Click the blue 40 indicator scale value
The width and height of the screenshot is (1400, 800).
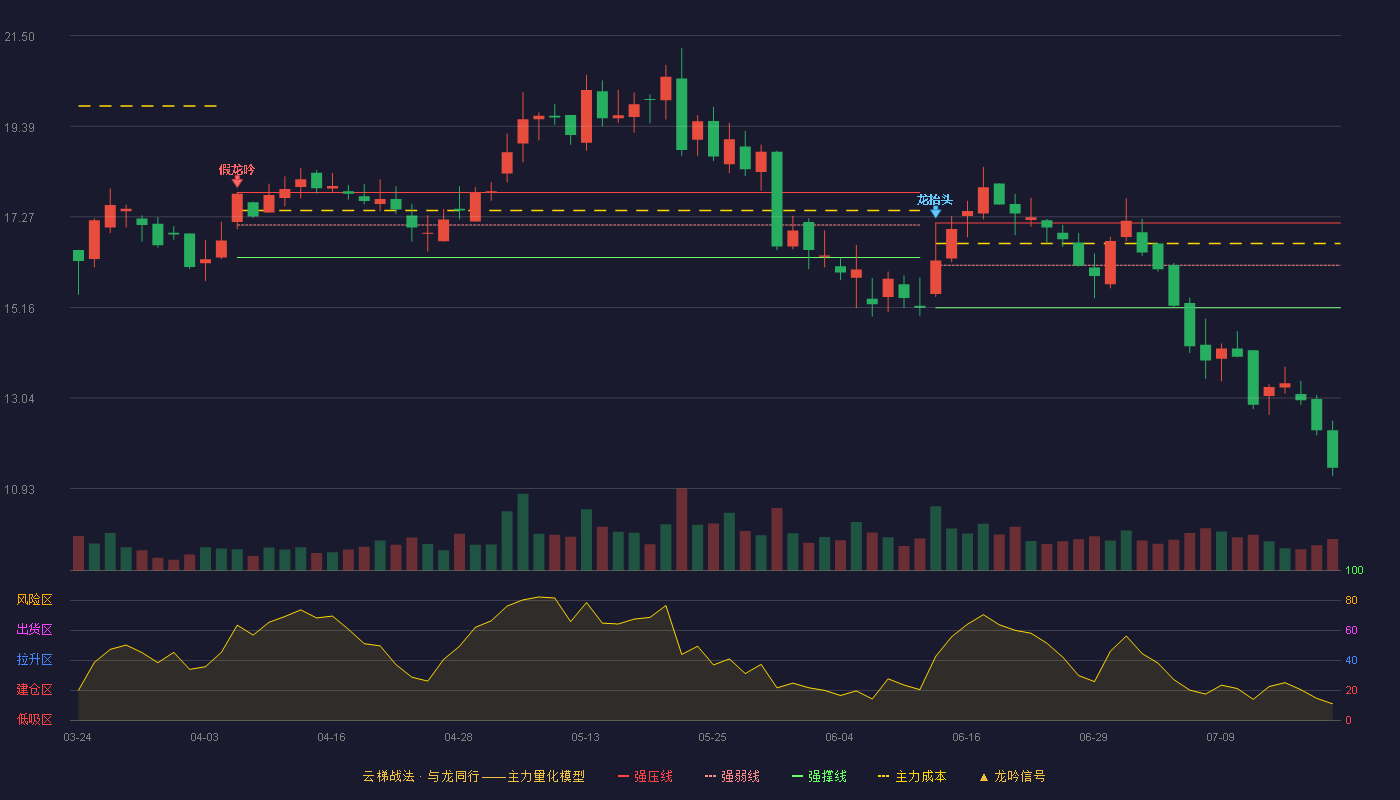(x=1351, y=661)
